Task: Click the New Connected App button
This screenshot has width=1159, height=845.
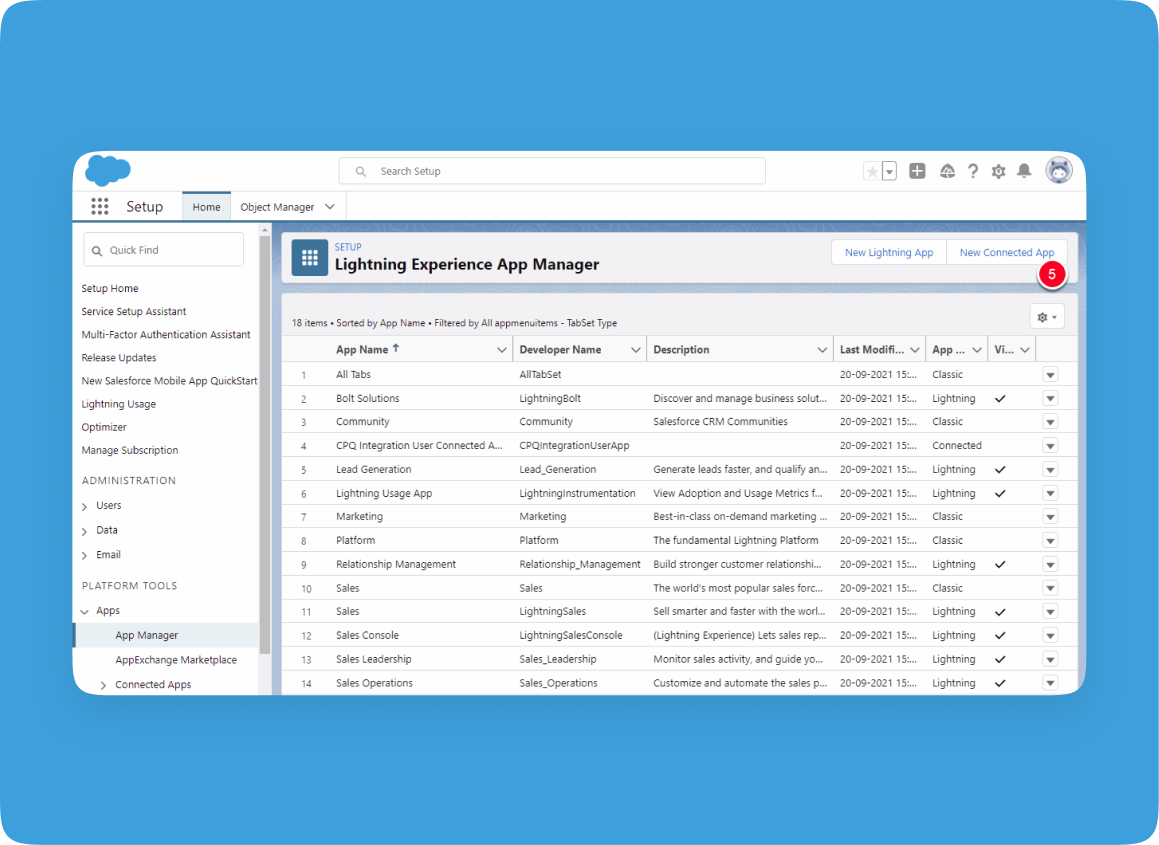Action: coord(1006,253)
